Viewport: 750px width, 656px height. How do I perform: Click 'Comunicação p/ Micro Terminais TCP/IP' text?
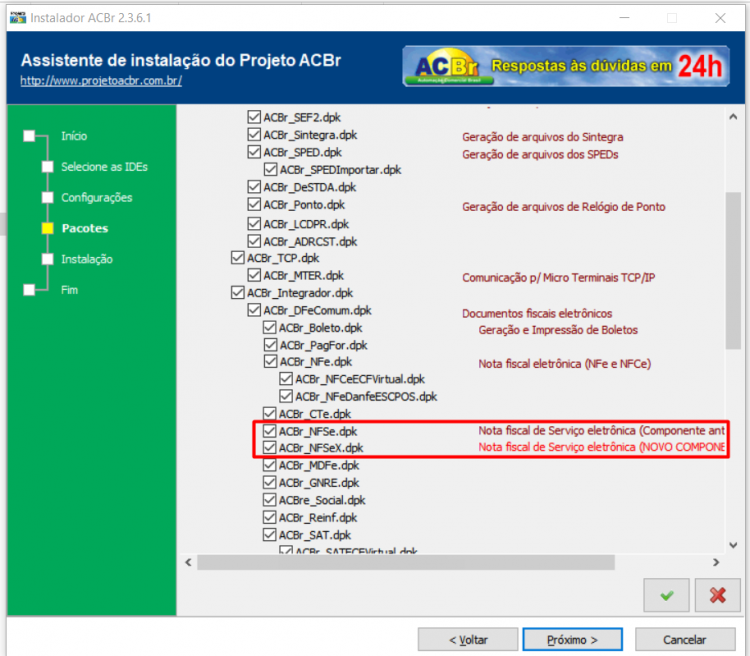point(558,278)
